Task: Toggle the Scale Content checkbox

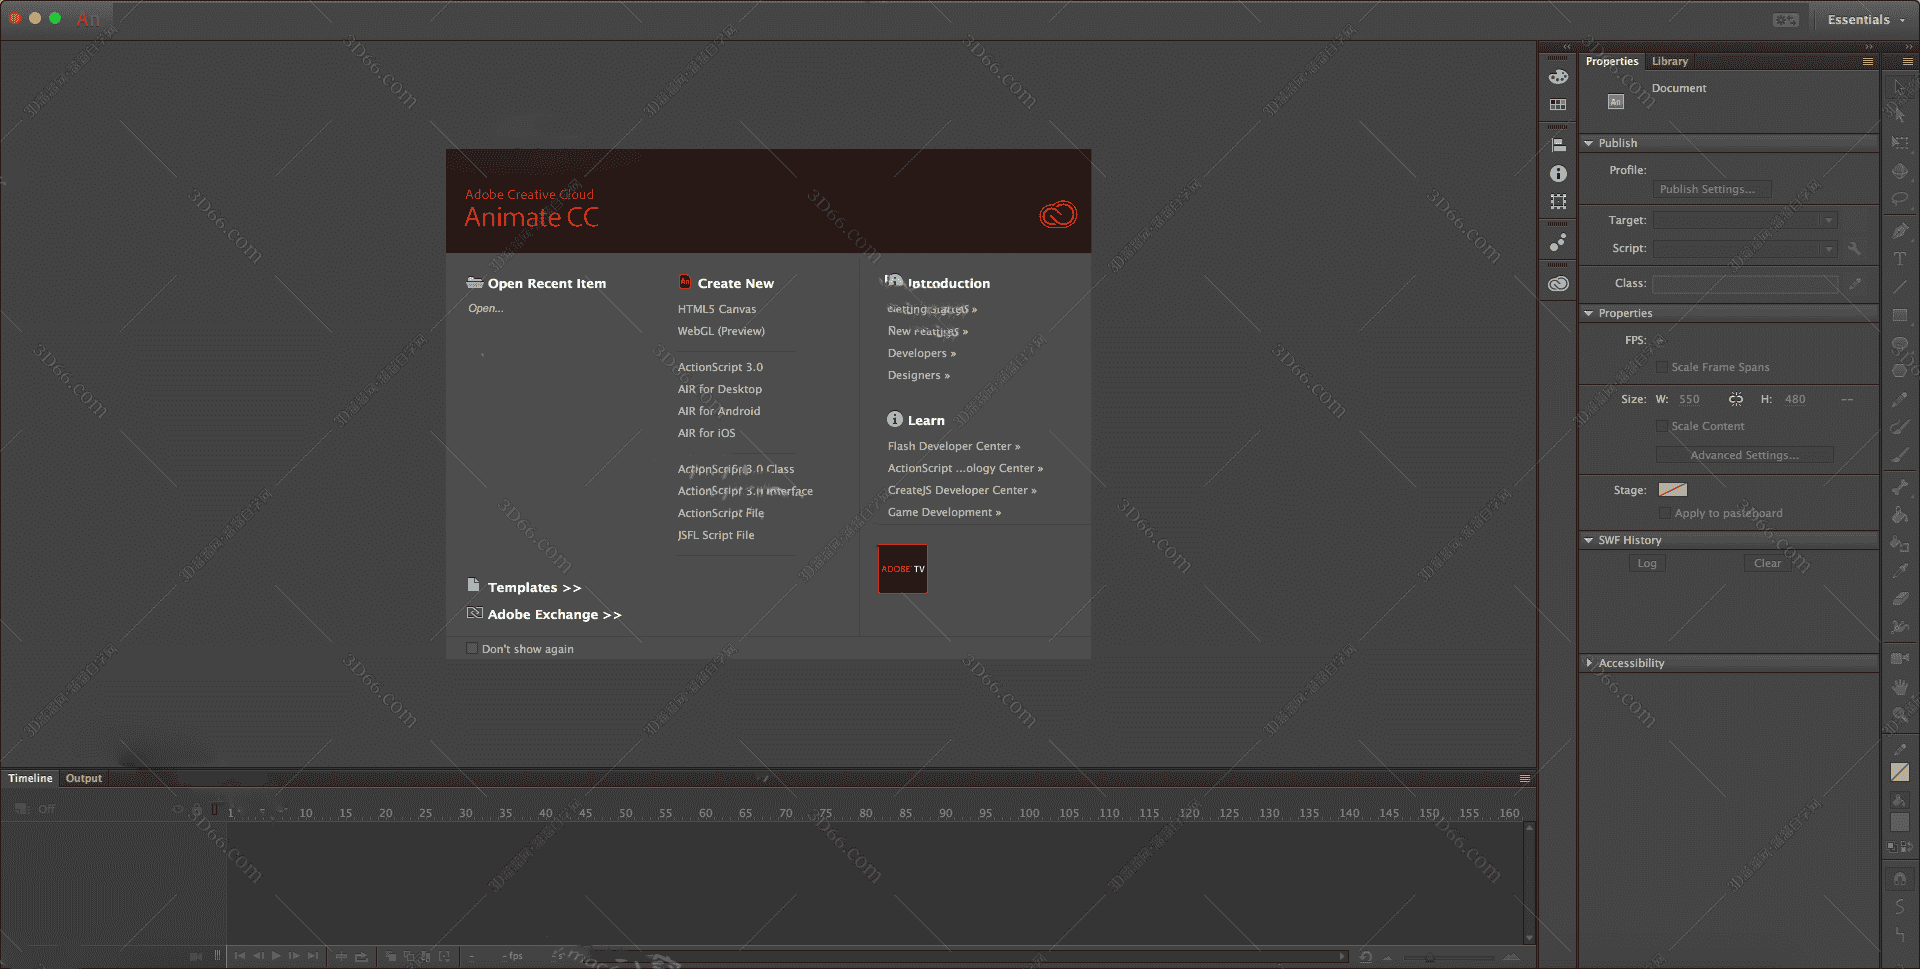Action: pyautogui.click(x=1662, y=426)
